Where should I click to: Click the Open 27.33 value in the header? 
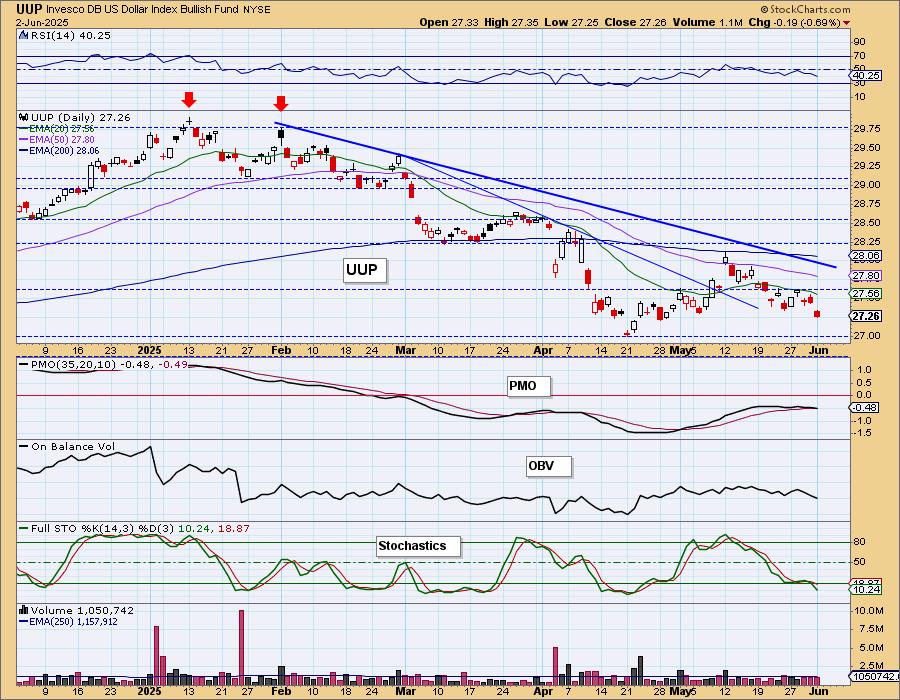pyautogui.click(x=447, y=22)
